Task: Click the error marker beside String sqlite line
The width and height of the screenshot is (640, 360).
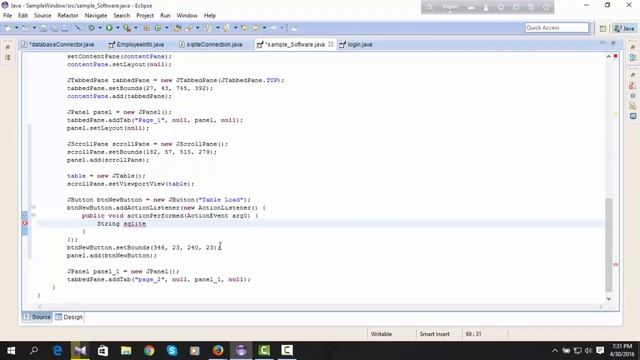Action: pyautogui.click(x=25, y=223)
